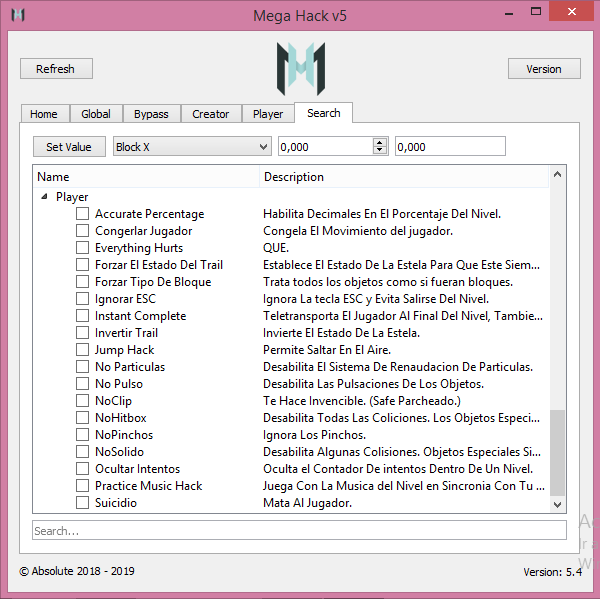Toggle the Congerlar Jugador checkbox
Viewport: 600px width, 599px height.
82,230
